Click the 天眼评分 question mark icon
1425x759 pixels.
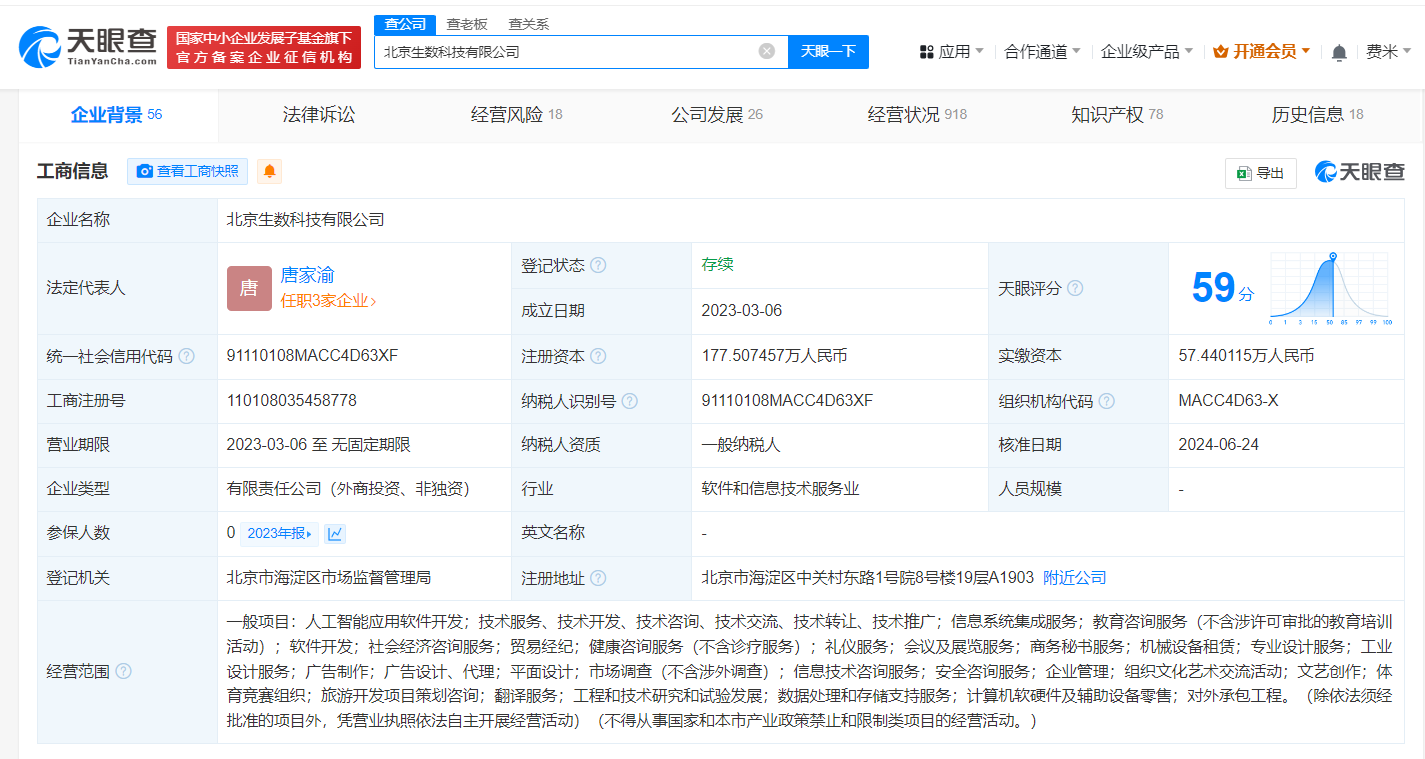[x=1075, y=288]
